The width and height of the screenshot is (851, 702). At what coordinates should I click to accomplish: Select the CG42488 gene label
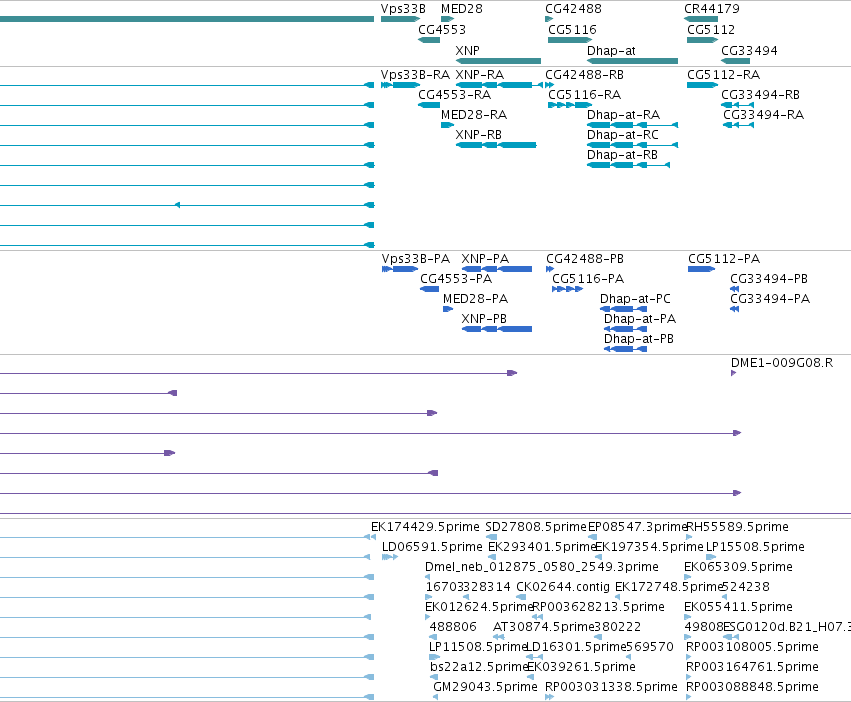(x=573, y=9)
